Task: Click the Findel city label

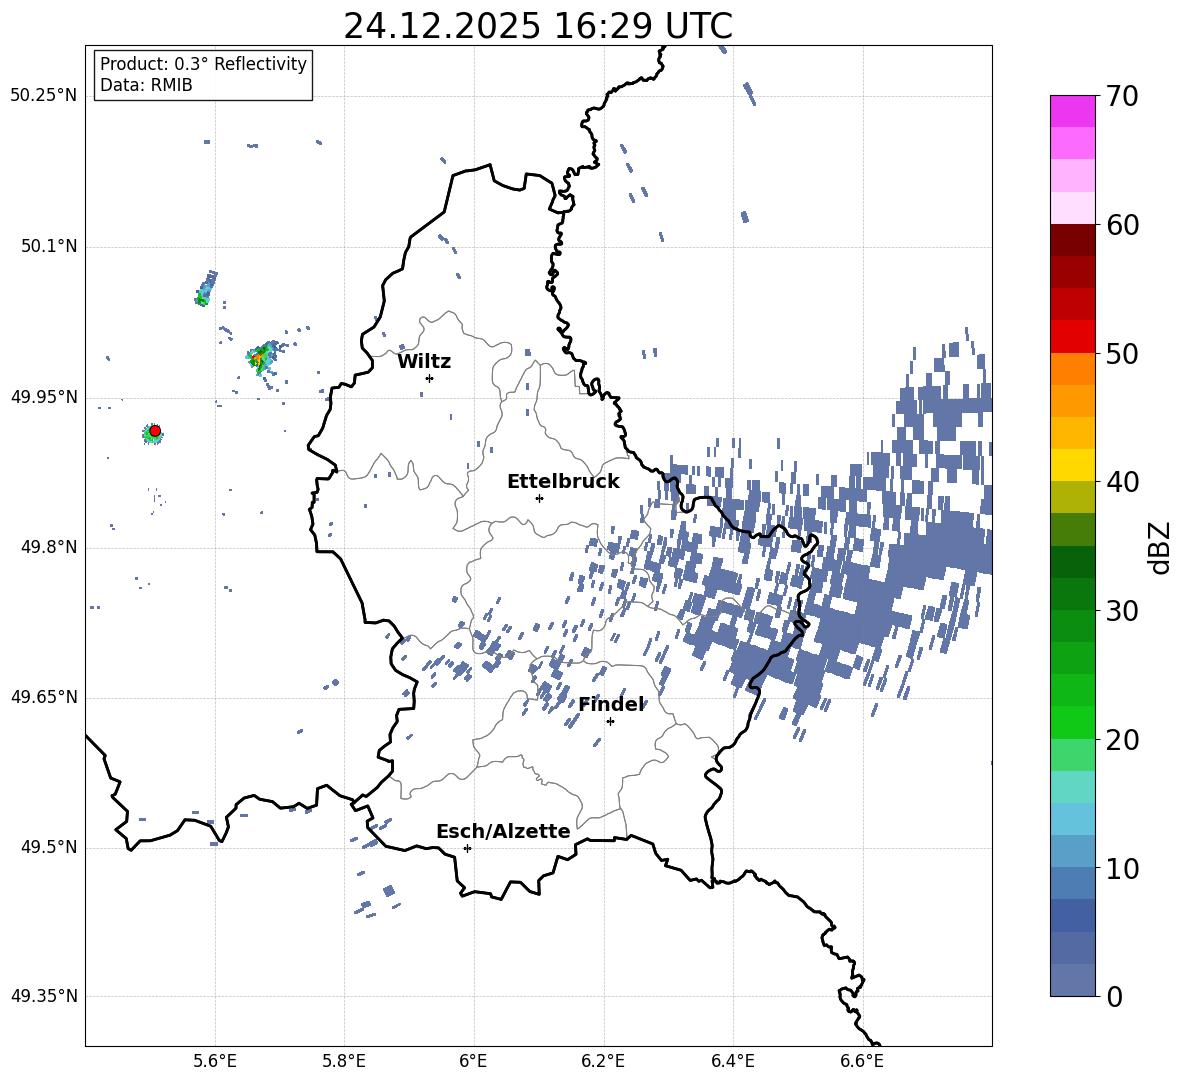Action: click(x=612, y=704)
